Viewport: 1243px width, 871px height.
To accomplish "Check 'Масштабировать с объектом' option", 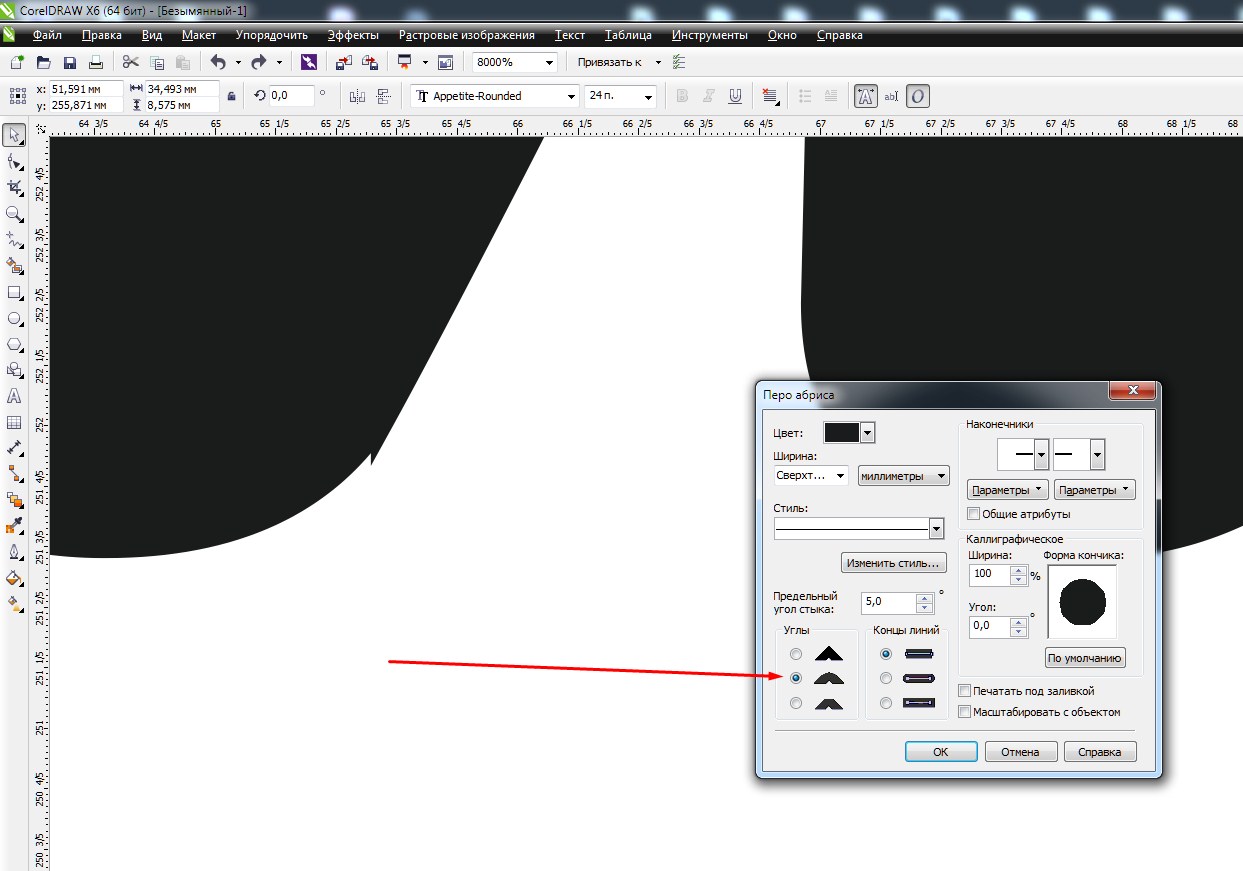I will coord(964,712).
